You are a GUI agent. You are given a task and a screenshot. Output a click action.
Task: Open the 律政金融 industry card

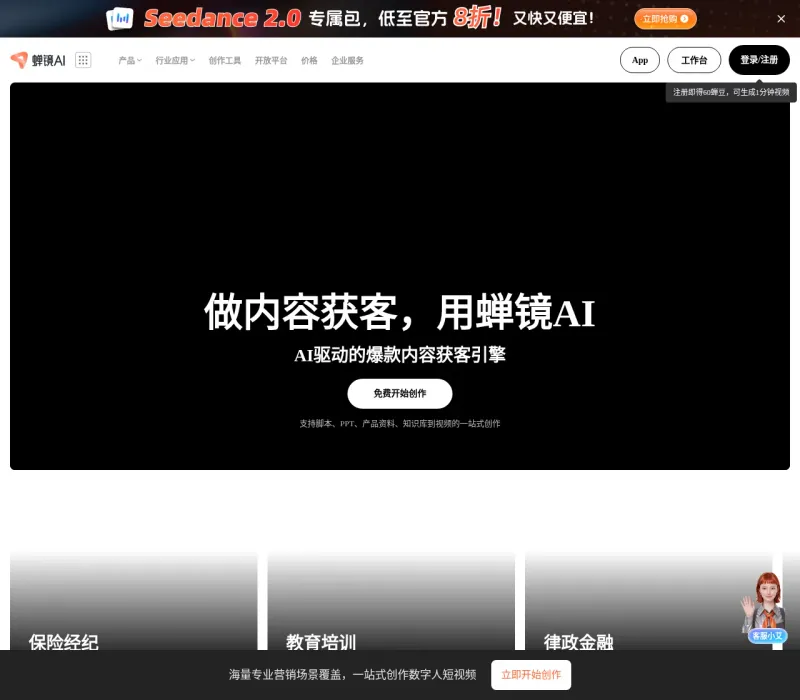click(x=649, y=601)
